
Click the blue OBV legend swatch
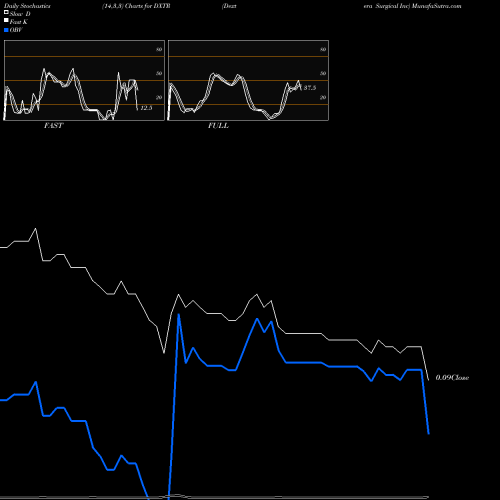click(6, 30)
